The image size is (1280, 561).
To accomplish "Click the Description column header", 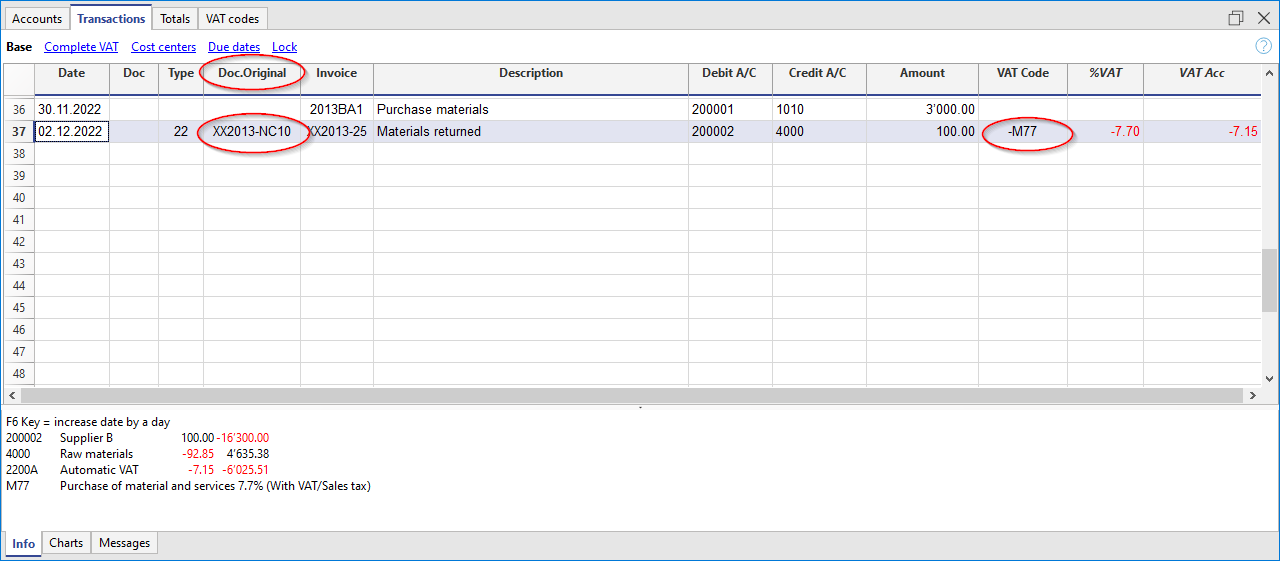I will click(x=531, y=79).
